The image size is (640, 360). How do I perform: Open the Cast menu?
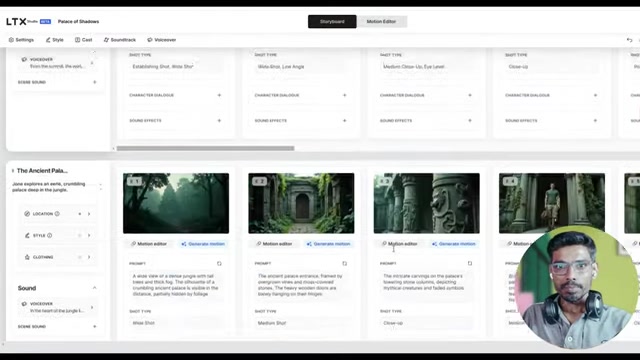pyautogui.click(x=83, y=40)
